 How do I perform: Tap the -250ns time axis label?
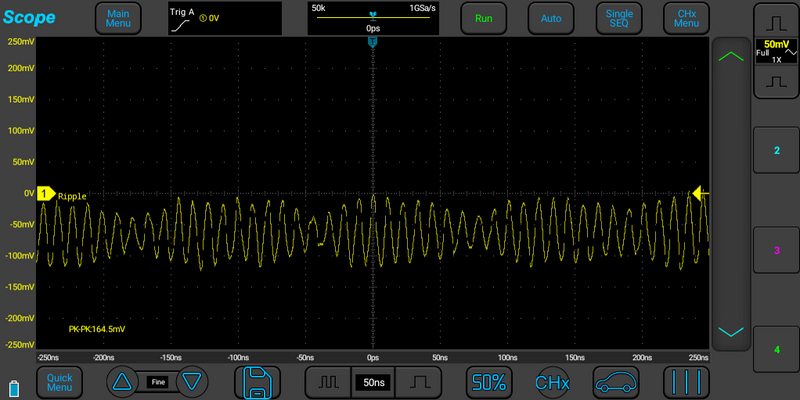coord(47,357)
